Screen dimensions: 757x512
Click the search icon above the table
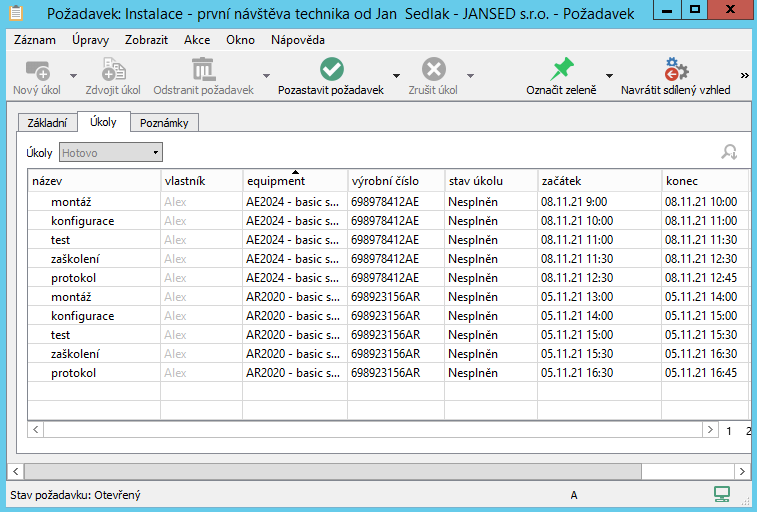pyautogui.click(x=729, y=152)
